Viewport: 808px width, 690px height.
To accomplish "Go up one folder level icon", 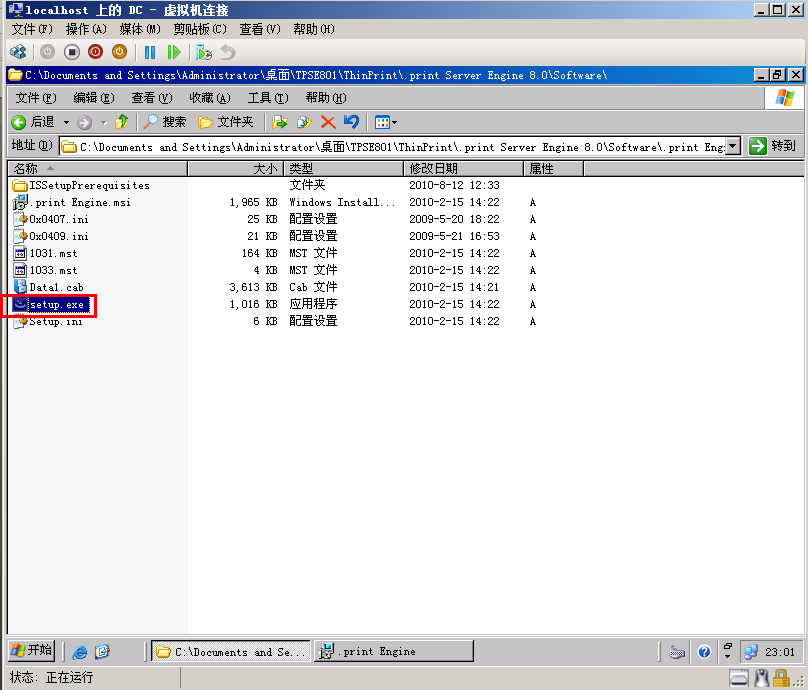I will coord(122,122).
